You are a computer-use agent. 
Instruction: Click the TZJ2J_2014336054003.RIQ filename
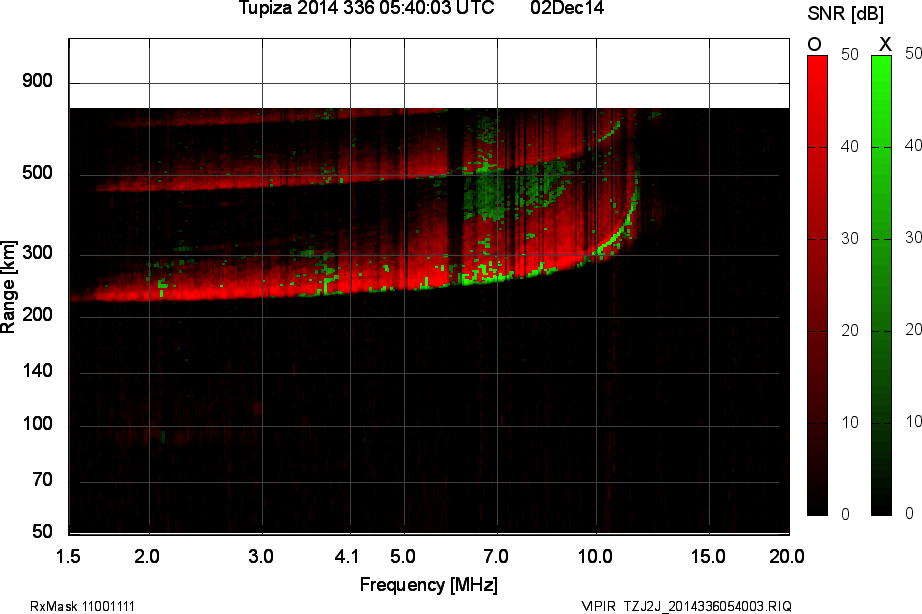(x=707, y=606)
